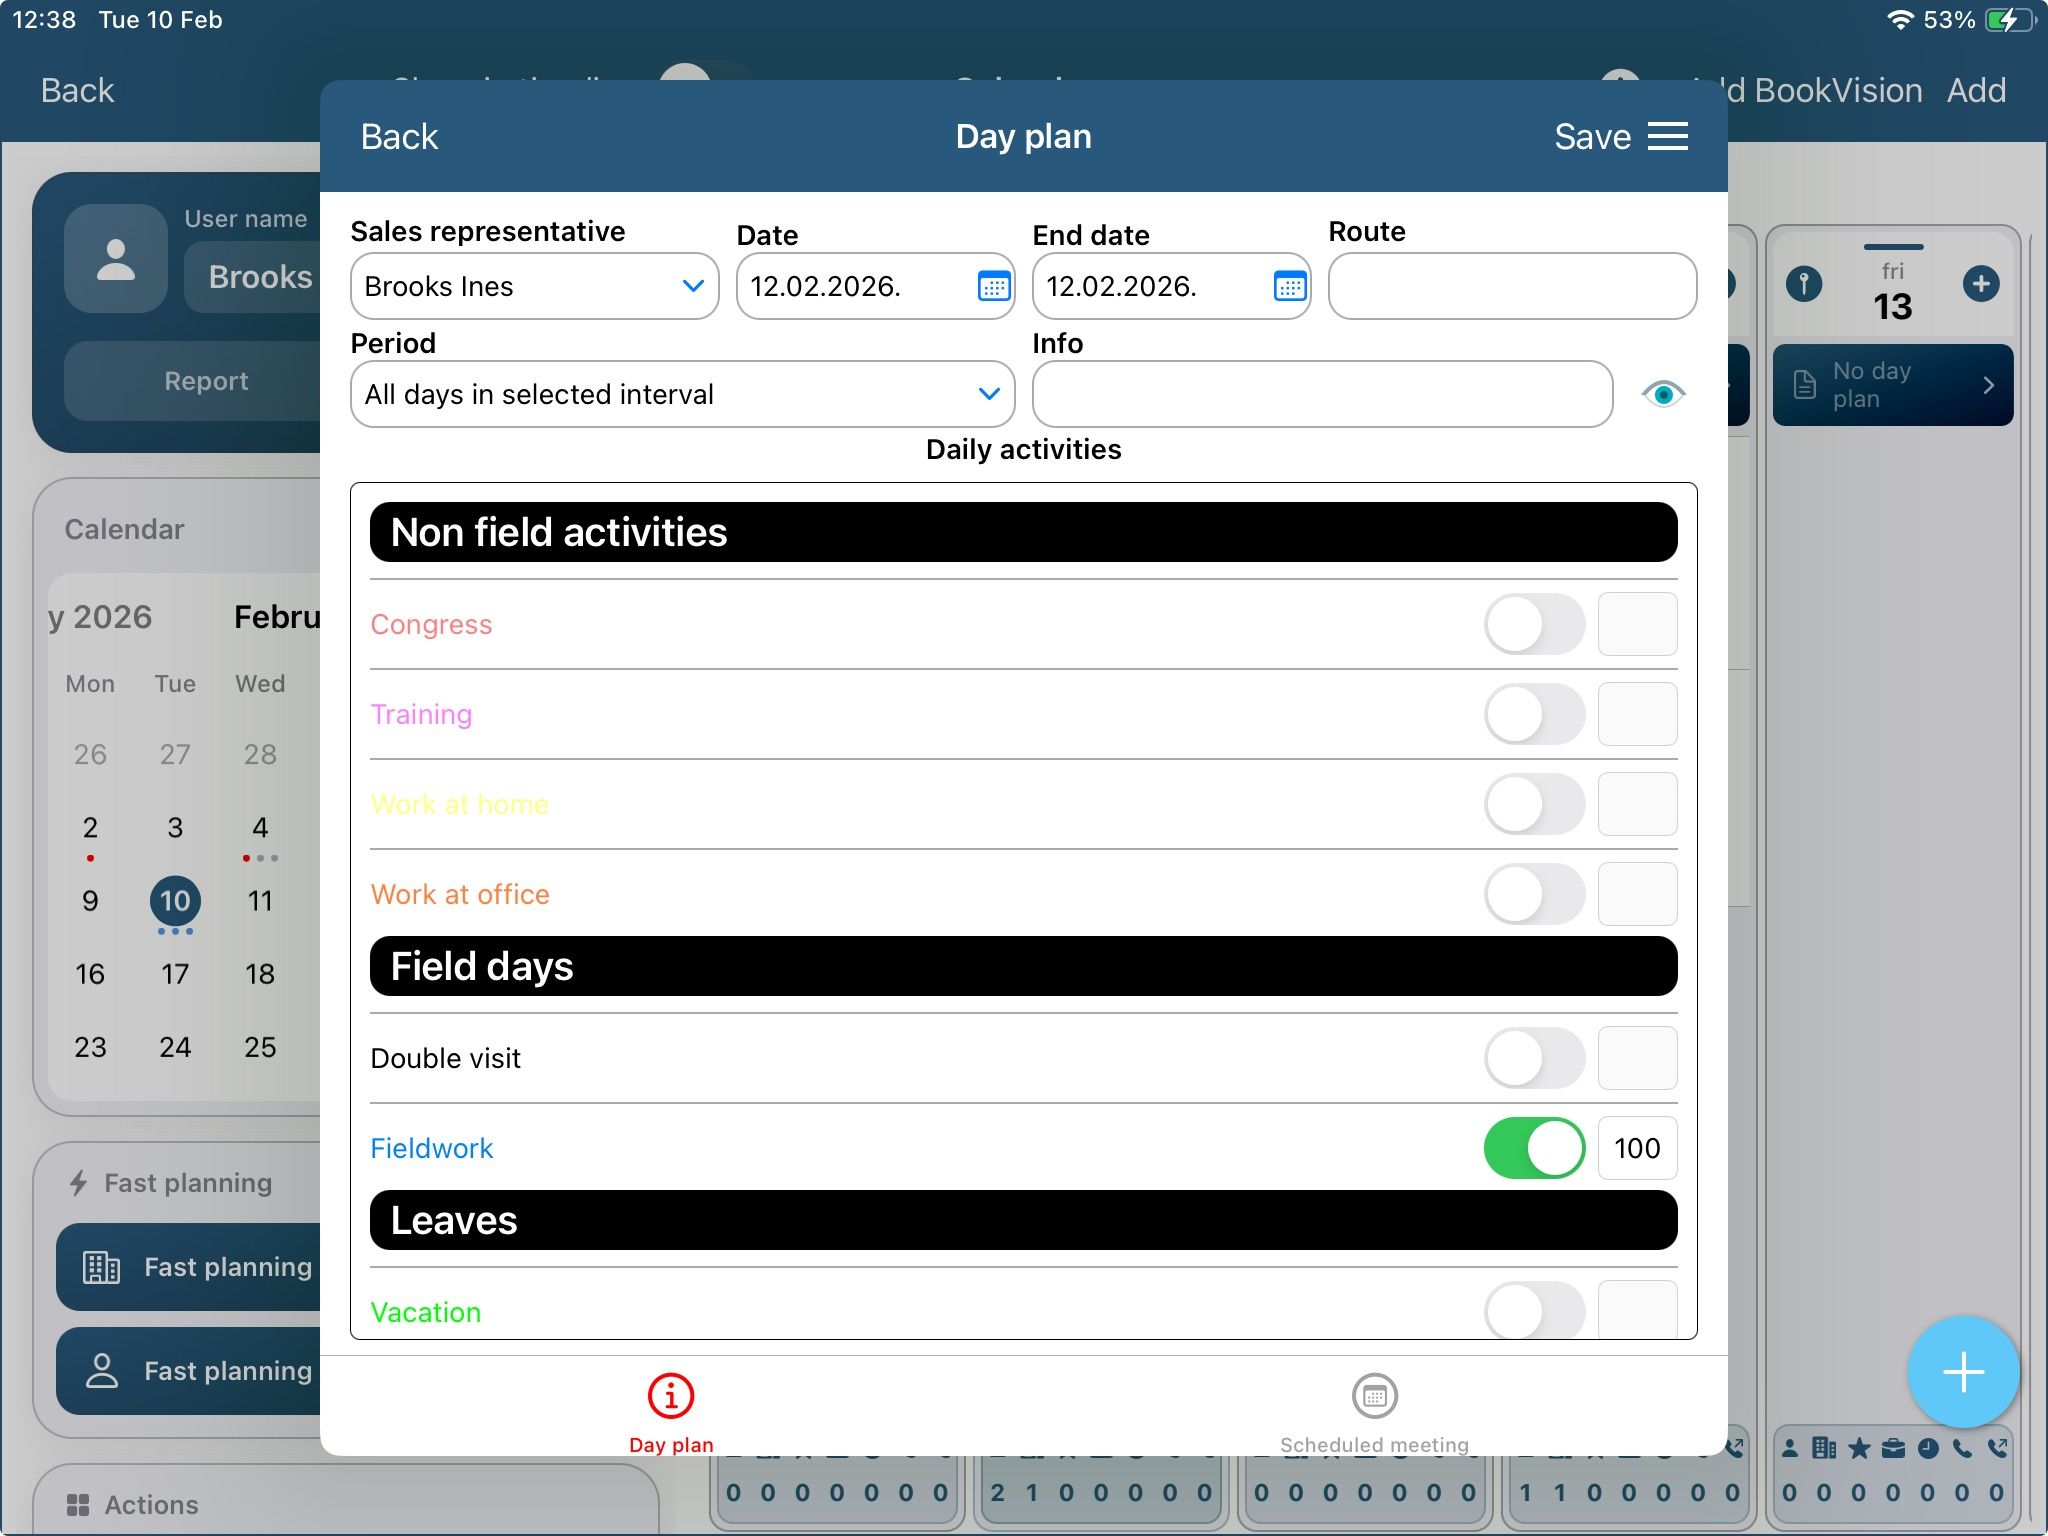Enable the Work at office switch
This screenshot has width=2048, height=1536.
(x=1534, y=894)
